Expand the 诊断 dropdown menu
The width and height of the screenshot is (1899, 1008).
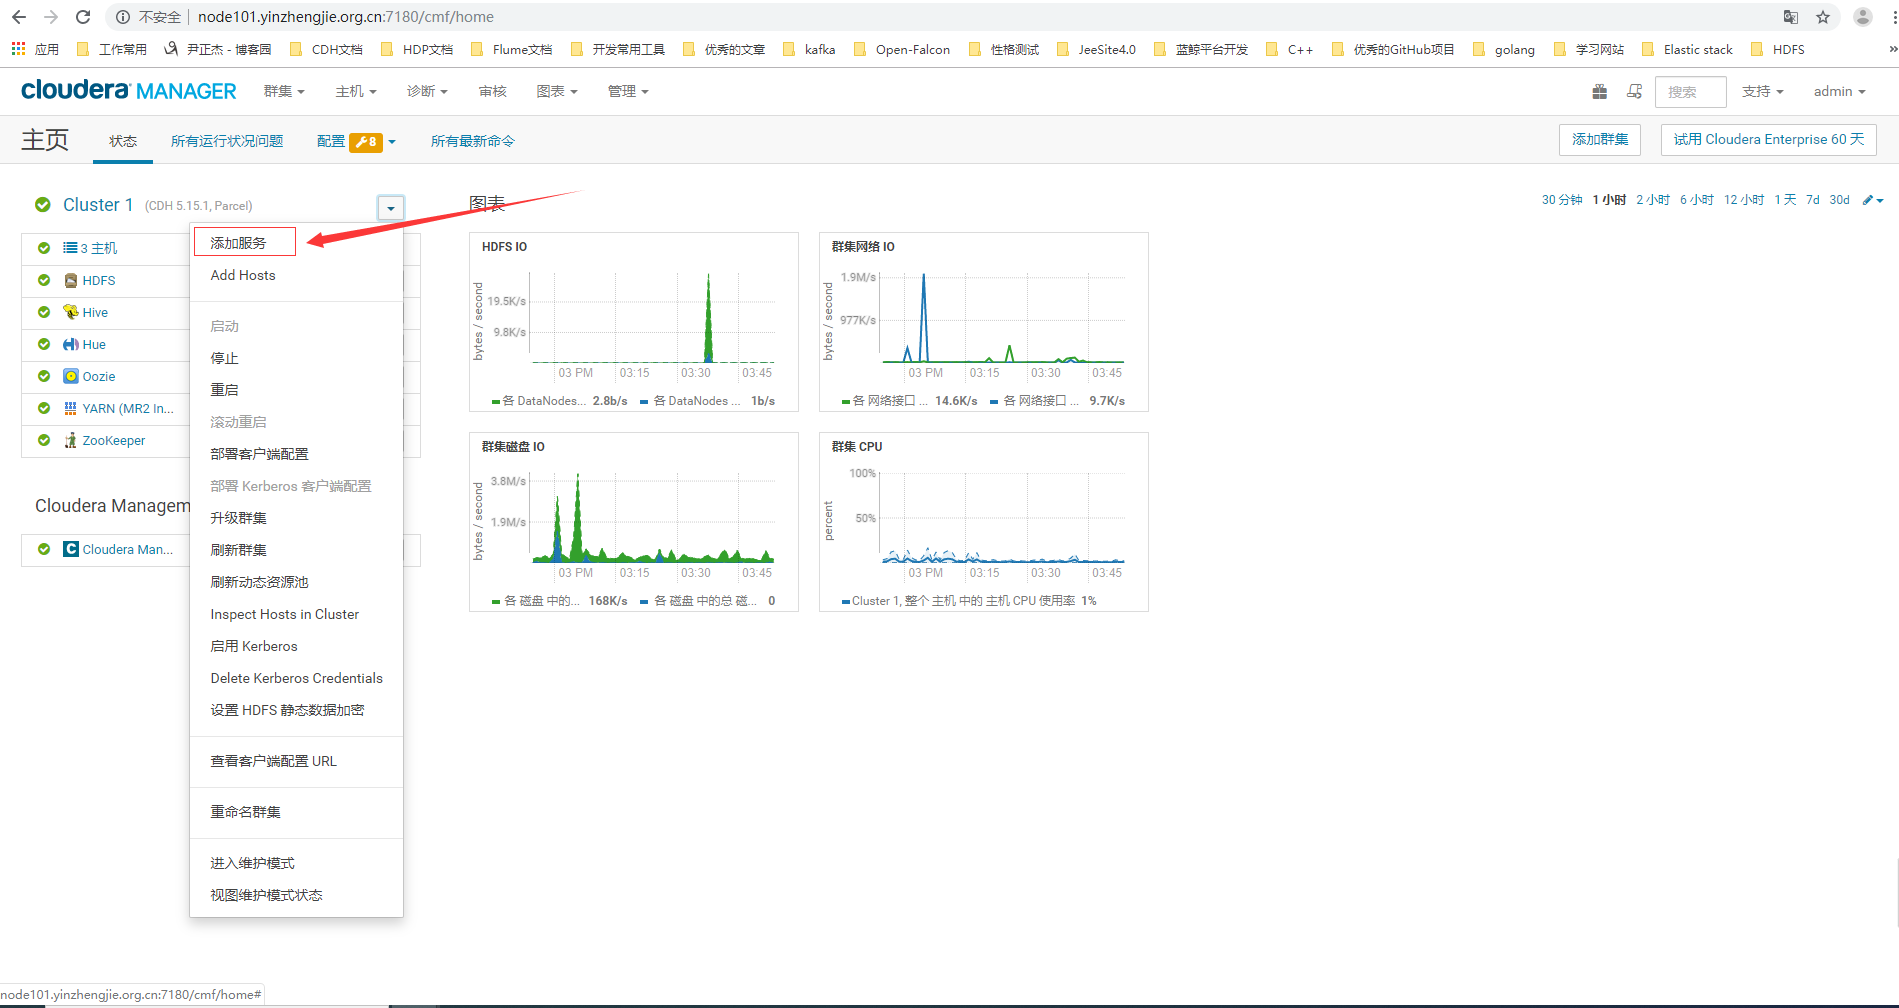[427, 92]
